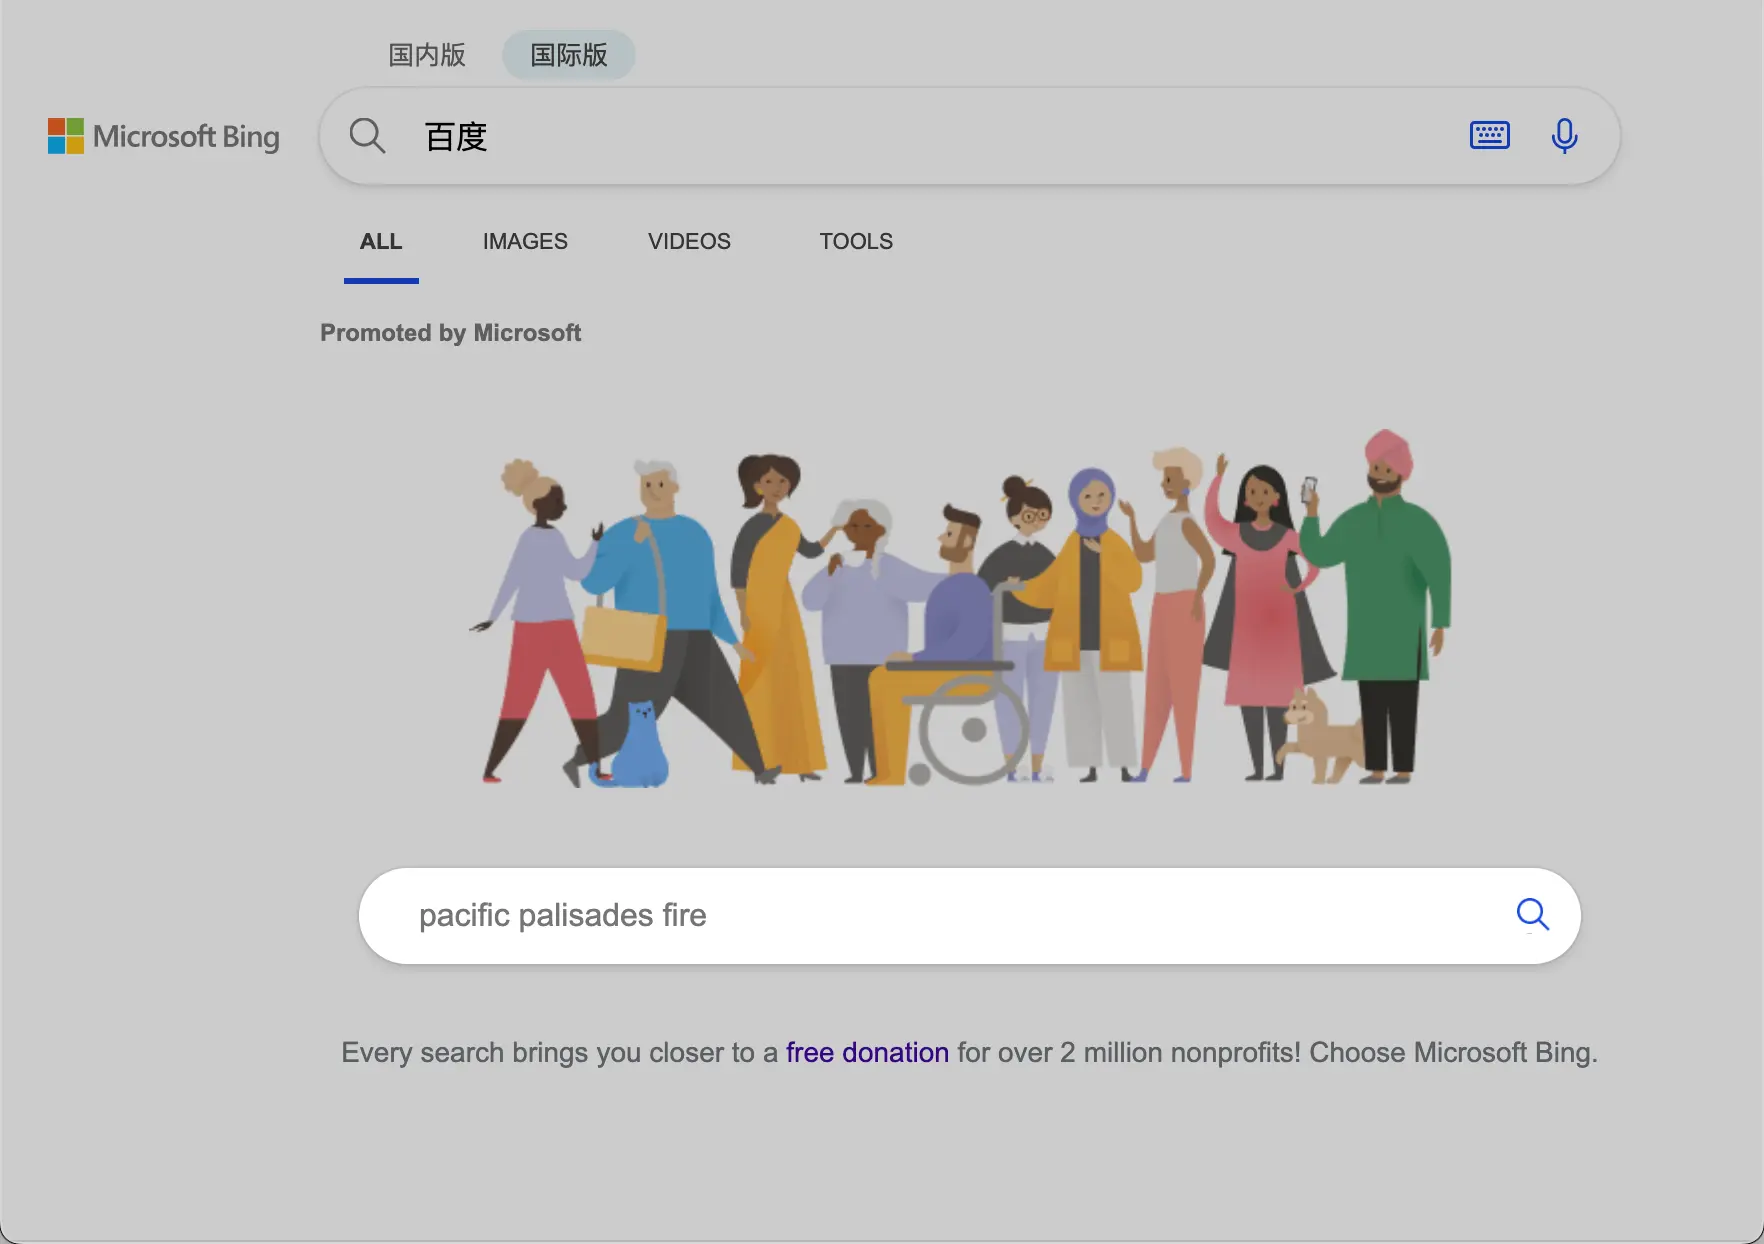Switch to 国内版 domestic version

point(427,55)
